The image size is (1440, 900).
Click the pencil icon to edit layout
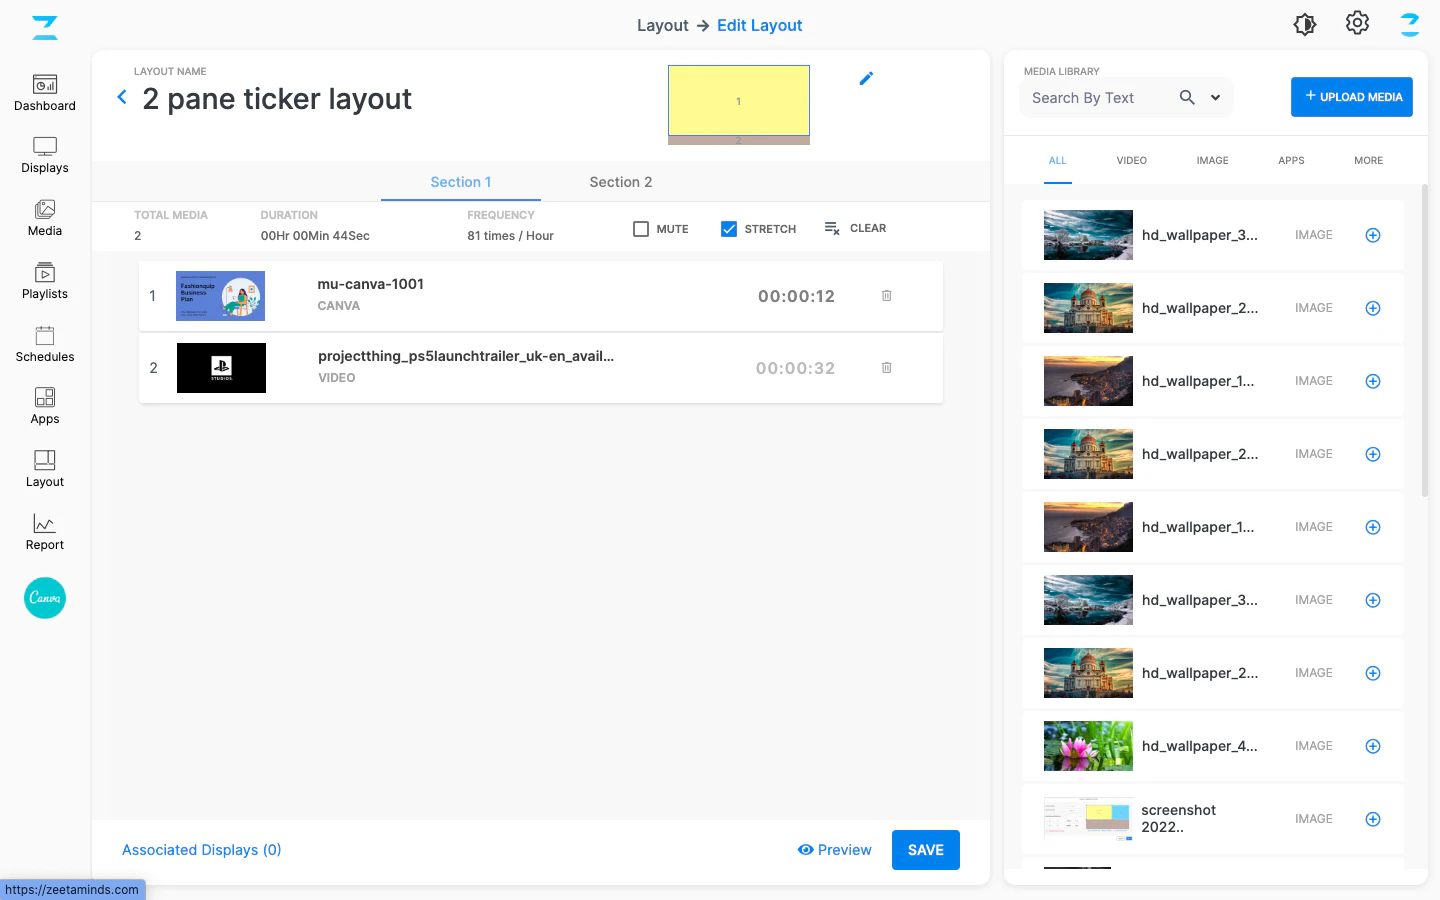tap(866, 78)
